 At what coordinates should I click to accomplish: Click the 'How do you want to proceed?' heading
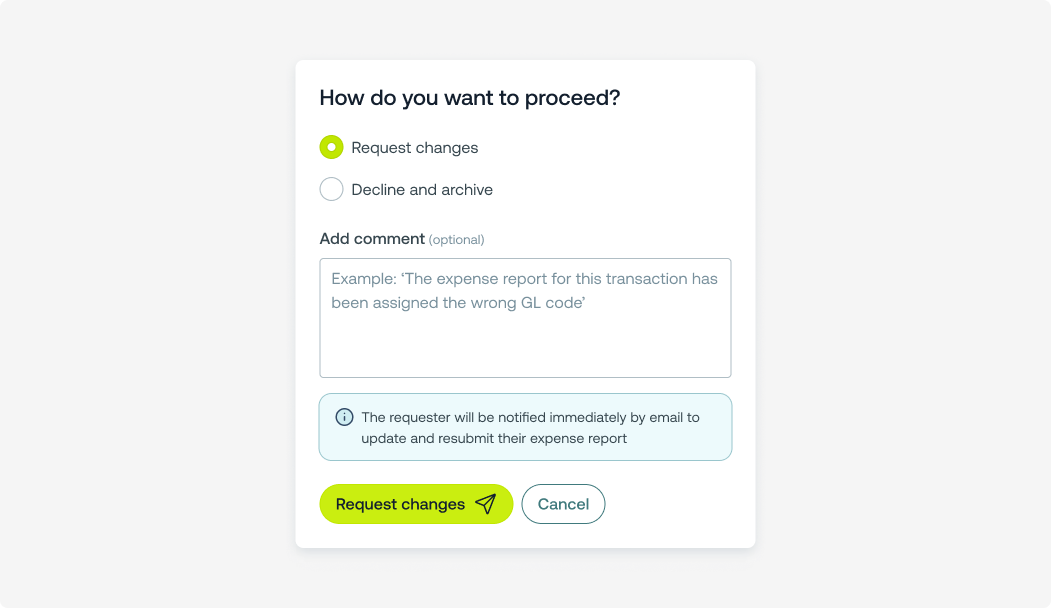[470, 98]
